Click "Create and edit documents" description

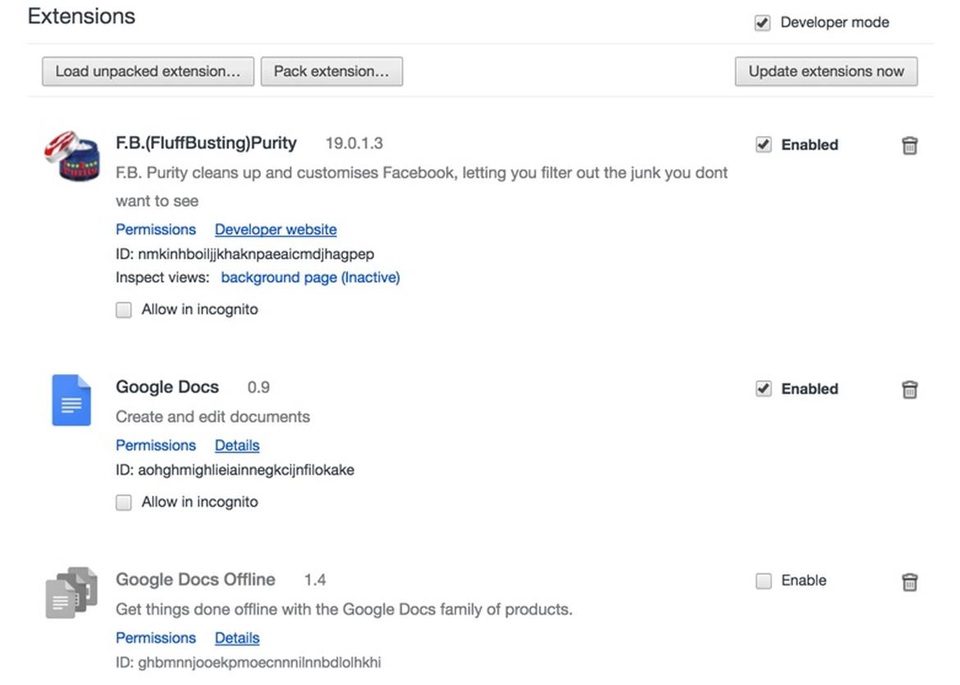[x=212, y=417]
